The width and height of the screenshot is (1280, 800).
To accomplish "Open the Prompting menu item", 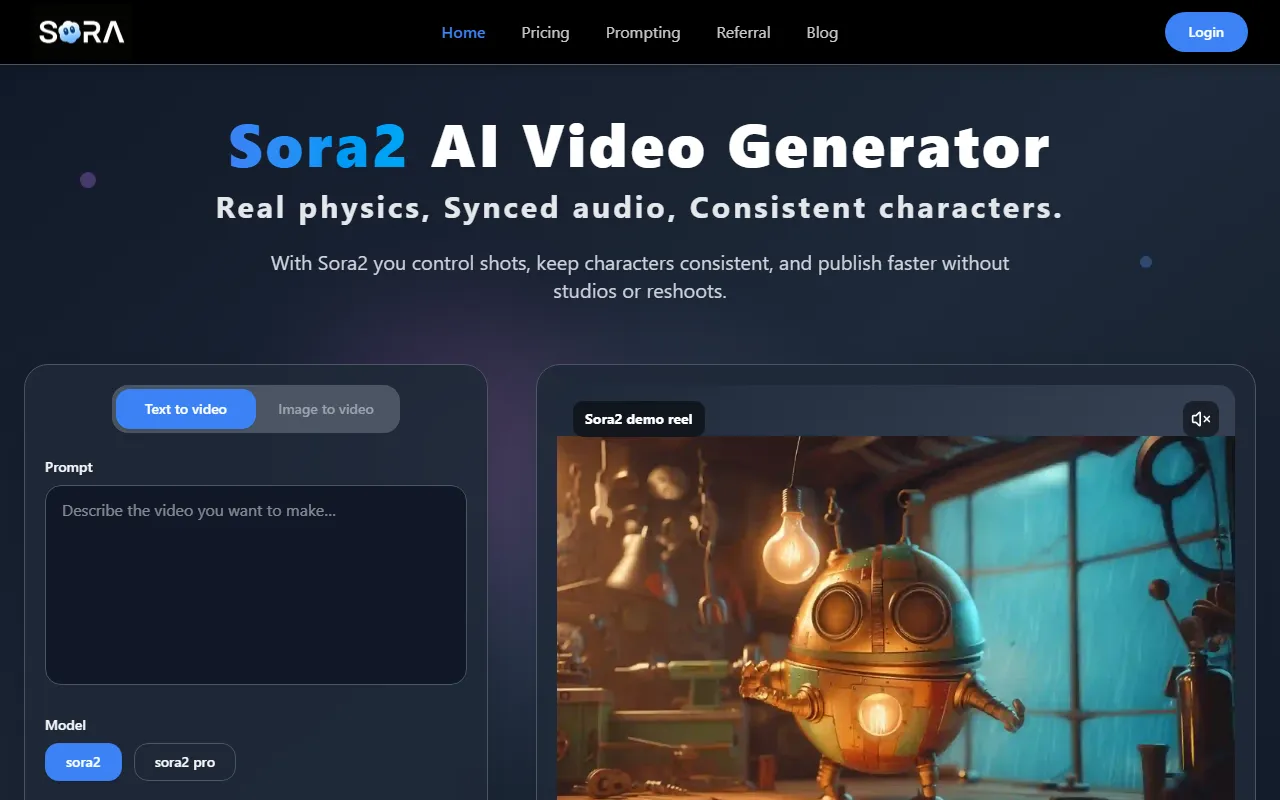I will click(x=642, y=32).
